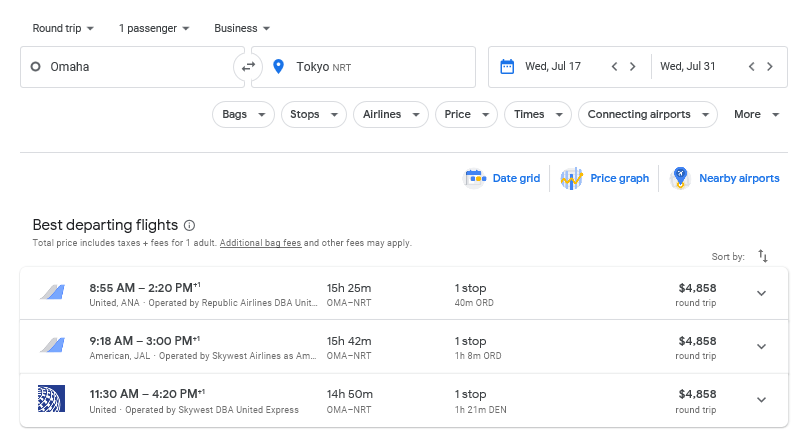Open the Stops filter
808x440 pixels.
click(x=314, y=114)
